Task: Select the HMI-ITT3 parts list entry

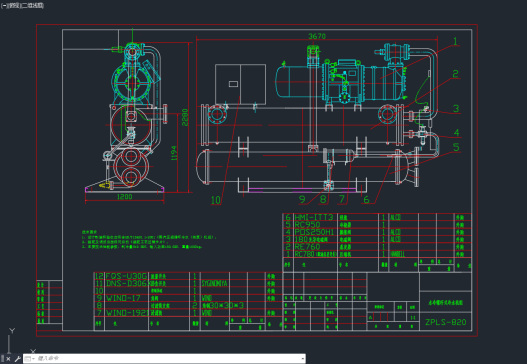Action: pos(314,217)
